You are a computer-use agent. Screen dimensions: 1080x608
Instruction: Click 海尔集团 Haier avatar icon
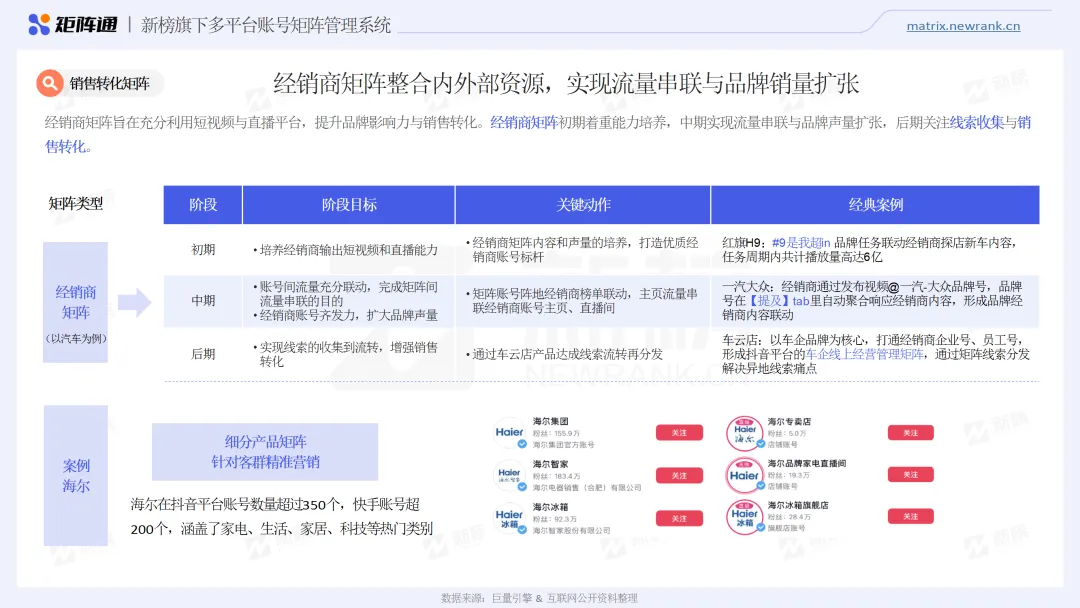point(510,432)
